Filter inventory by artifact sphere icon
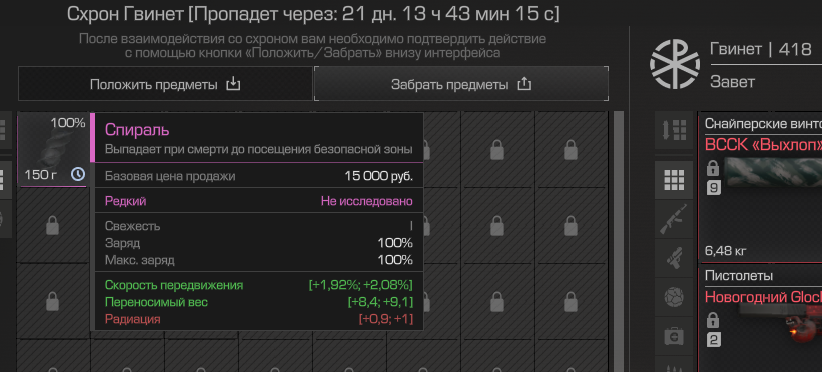Screen dimensions: 822x372 (x=674, y=298)
